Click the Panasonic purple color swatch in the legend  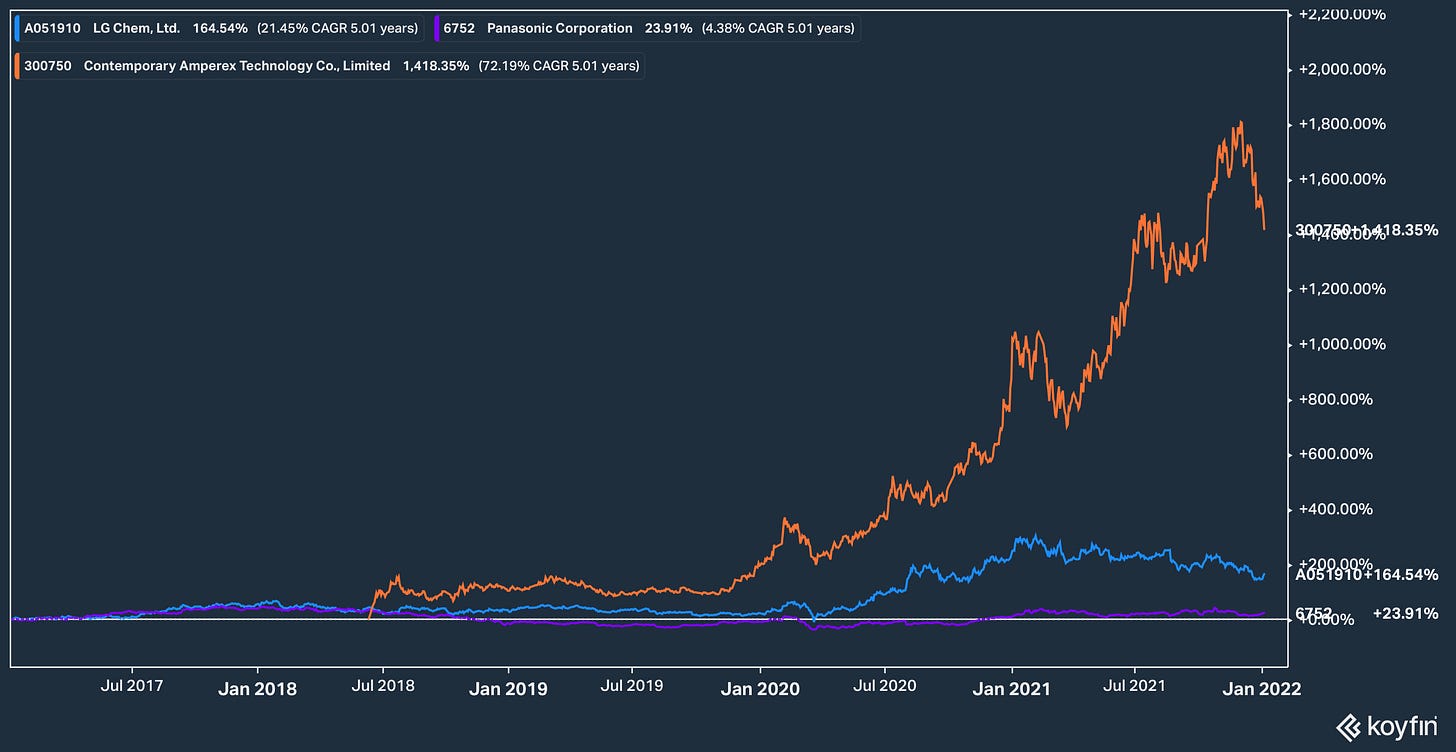click(437, 28)
